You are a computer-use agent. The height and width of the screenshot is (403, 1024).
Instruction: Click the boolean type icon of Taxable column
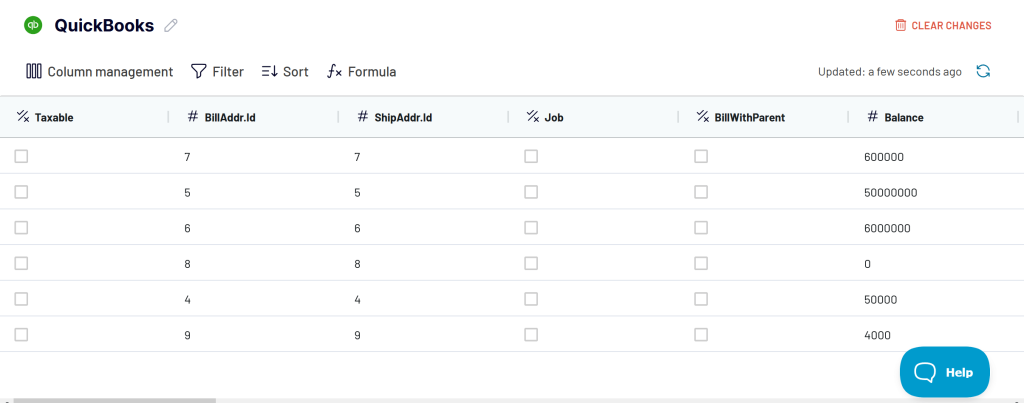pos(23,117)
